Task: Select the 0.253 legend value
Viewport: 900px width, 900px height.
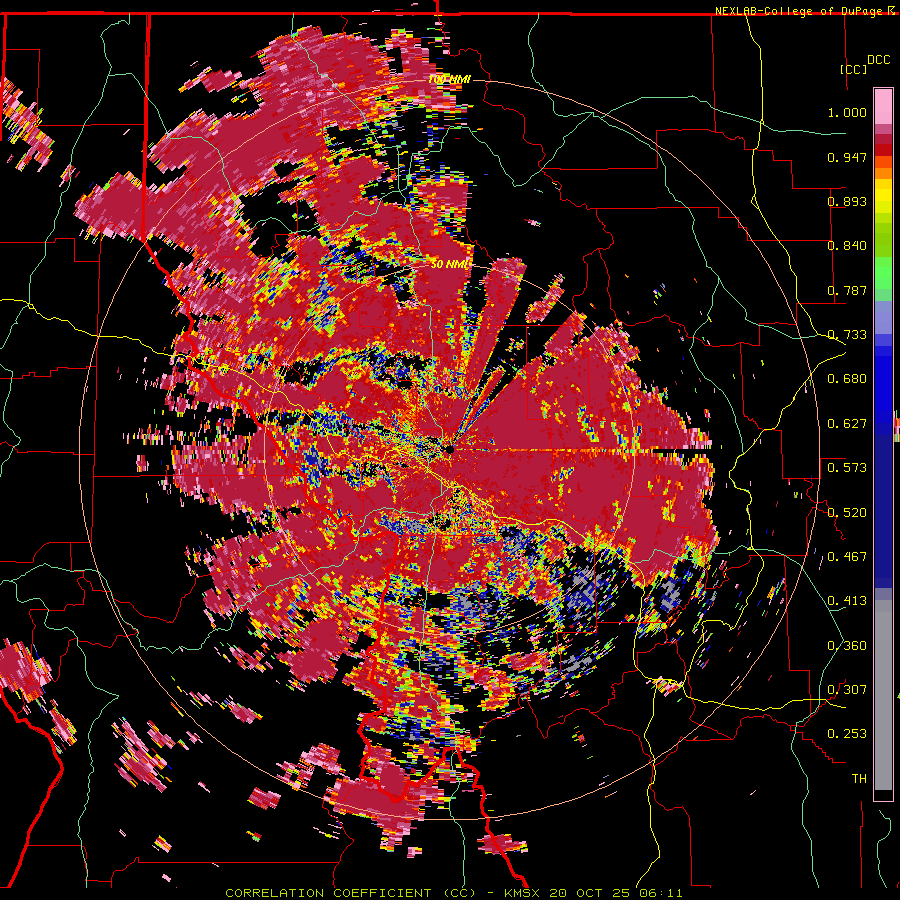Action: coord(847,734)
